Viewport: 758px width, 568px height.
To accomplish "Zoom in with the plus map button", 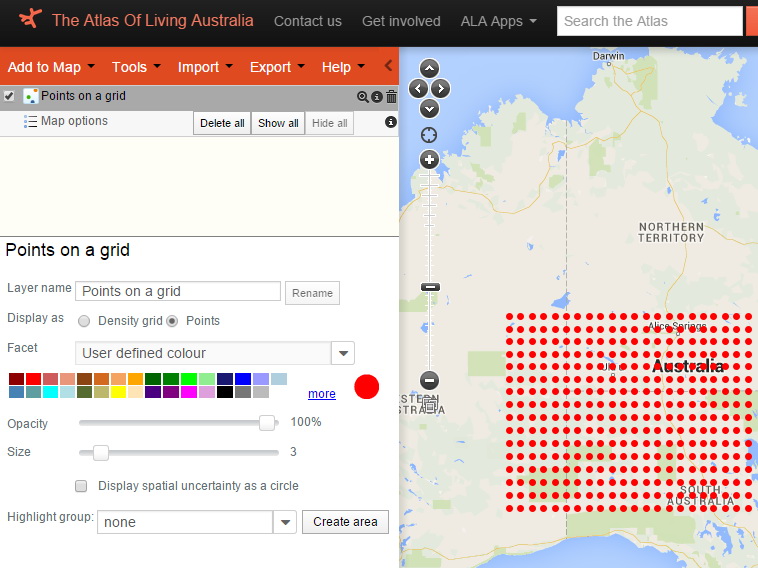I will click(x=429, y=160).
